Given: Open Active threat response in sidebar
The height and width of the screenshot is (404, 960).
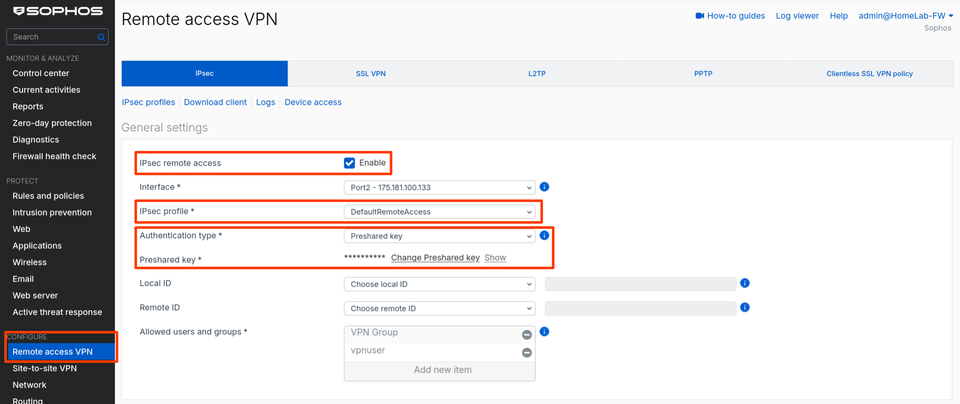Looking at the screenshot, I should click(x=58, y=312).
